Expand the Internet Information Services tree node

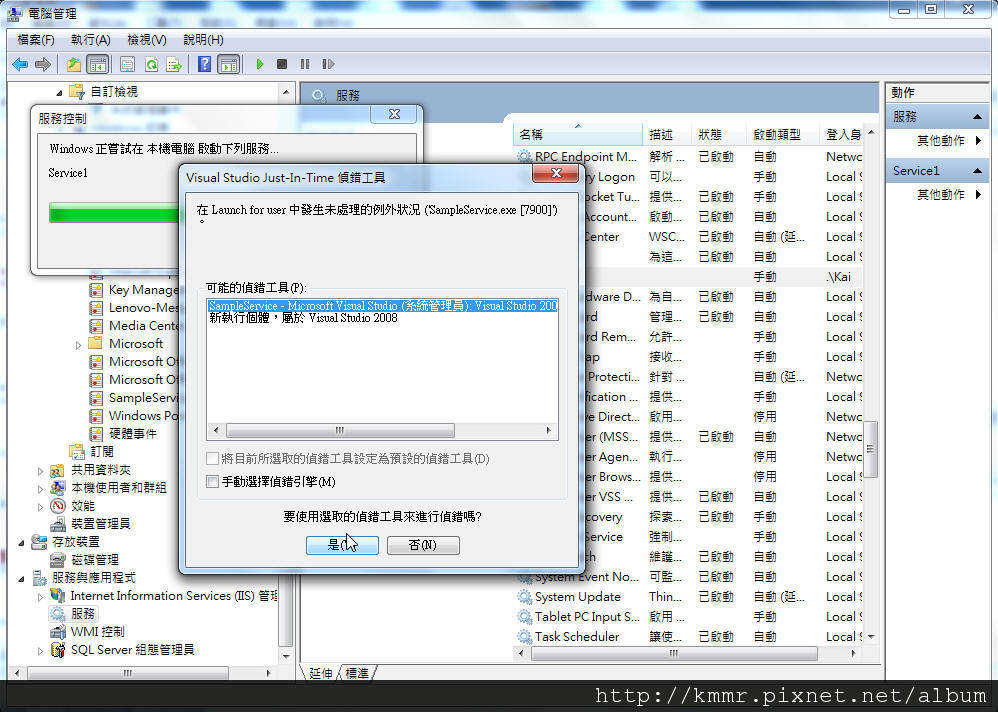40,597
